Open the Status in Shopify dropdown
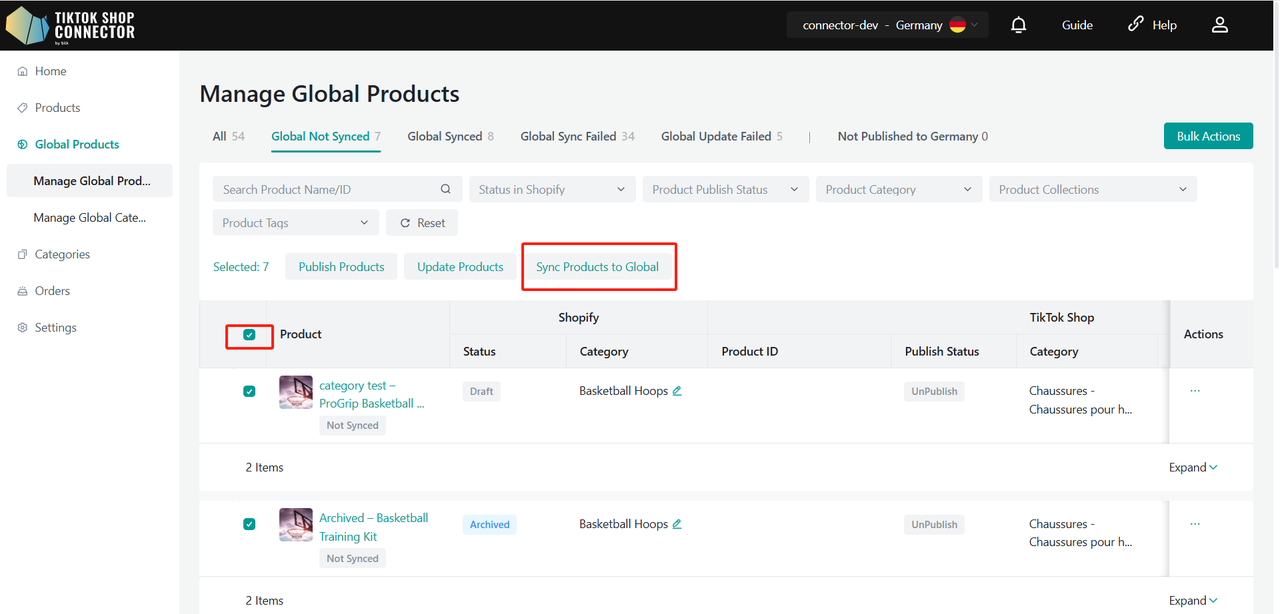1280x614 pixels. pos(551,189)
